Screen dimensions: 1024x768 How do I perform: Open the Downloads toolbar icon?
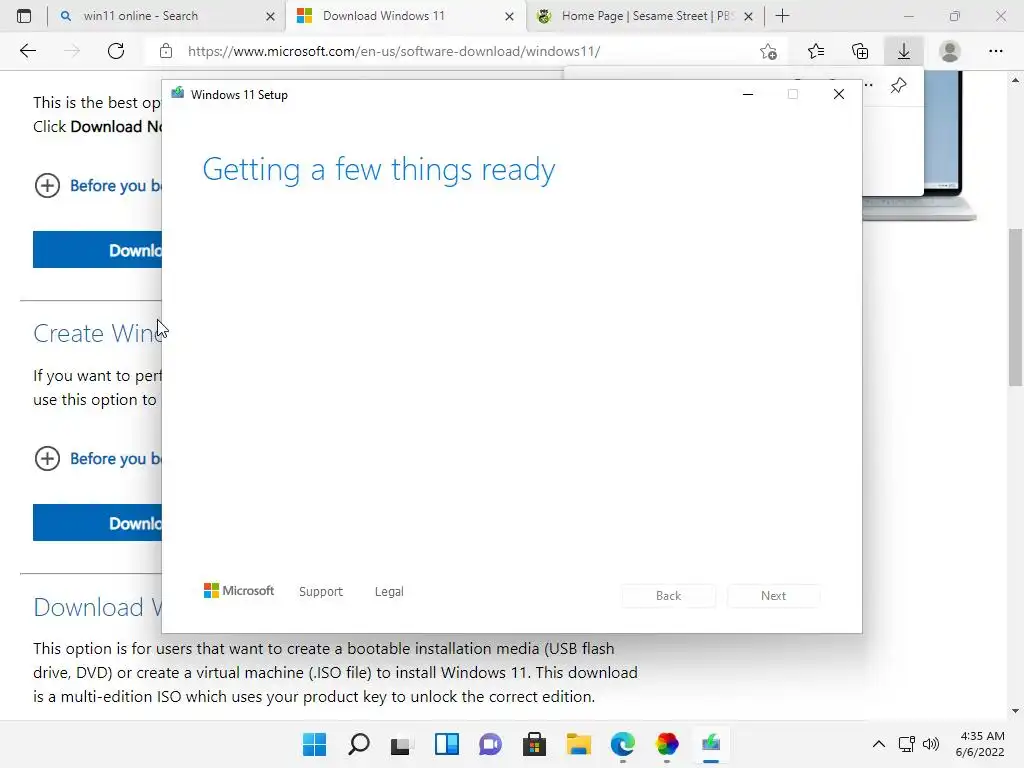pos(904,51)
